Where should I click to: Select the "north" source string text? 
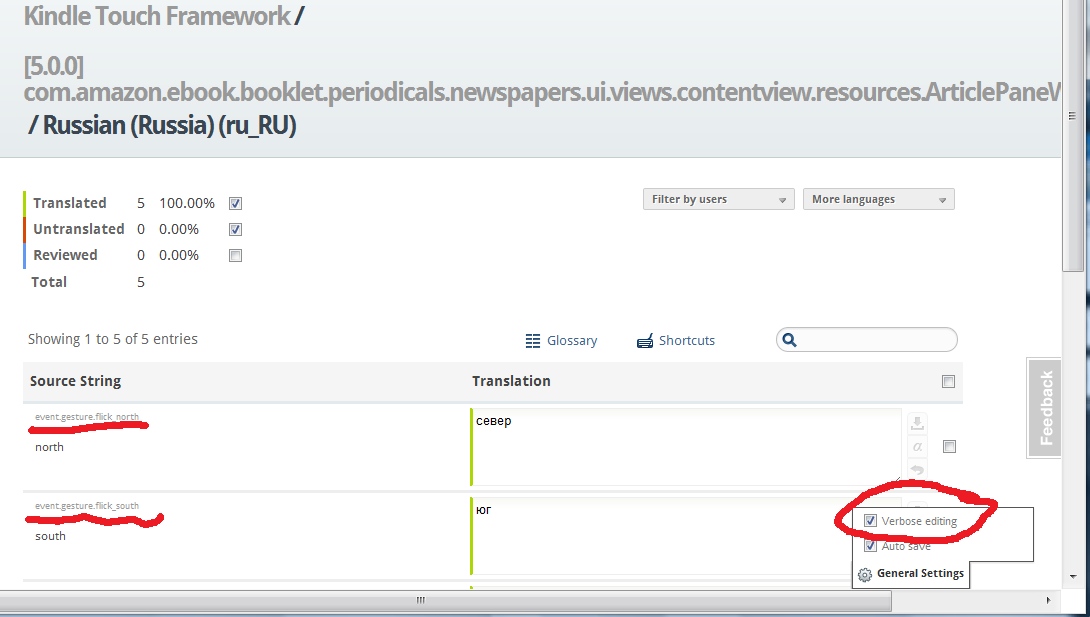tap(49, 447)
